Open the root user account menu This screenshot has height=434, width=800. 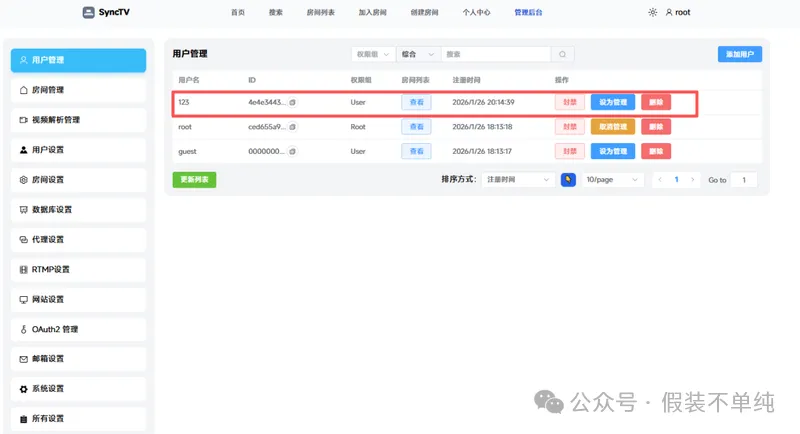pyautogui.click(x=678, y=12)
